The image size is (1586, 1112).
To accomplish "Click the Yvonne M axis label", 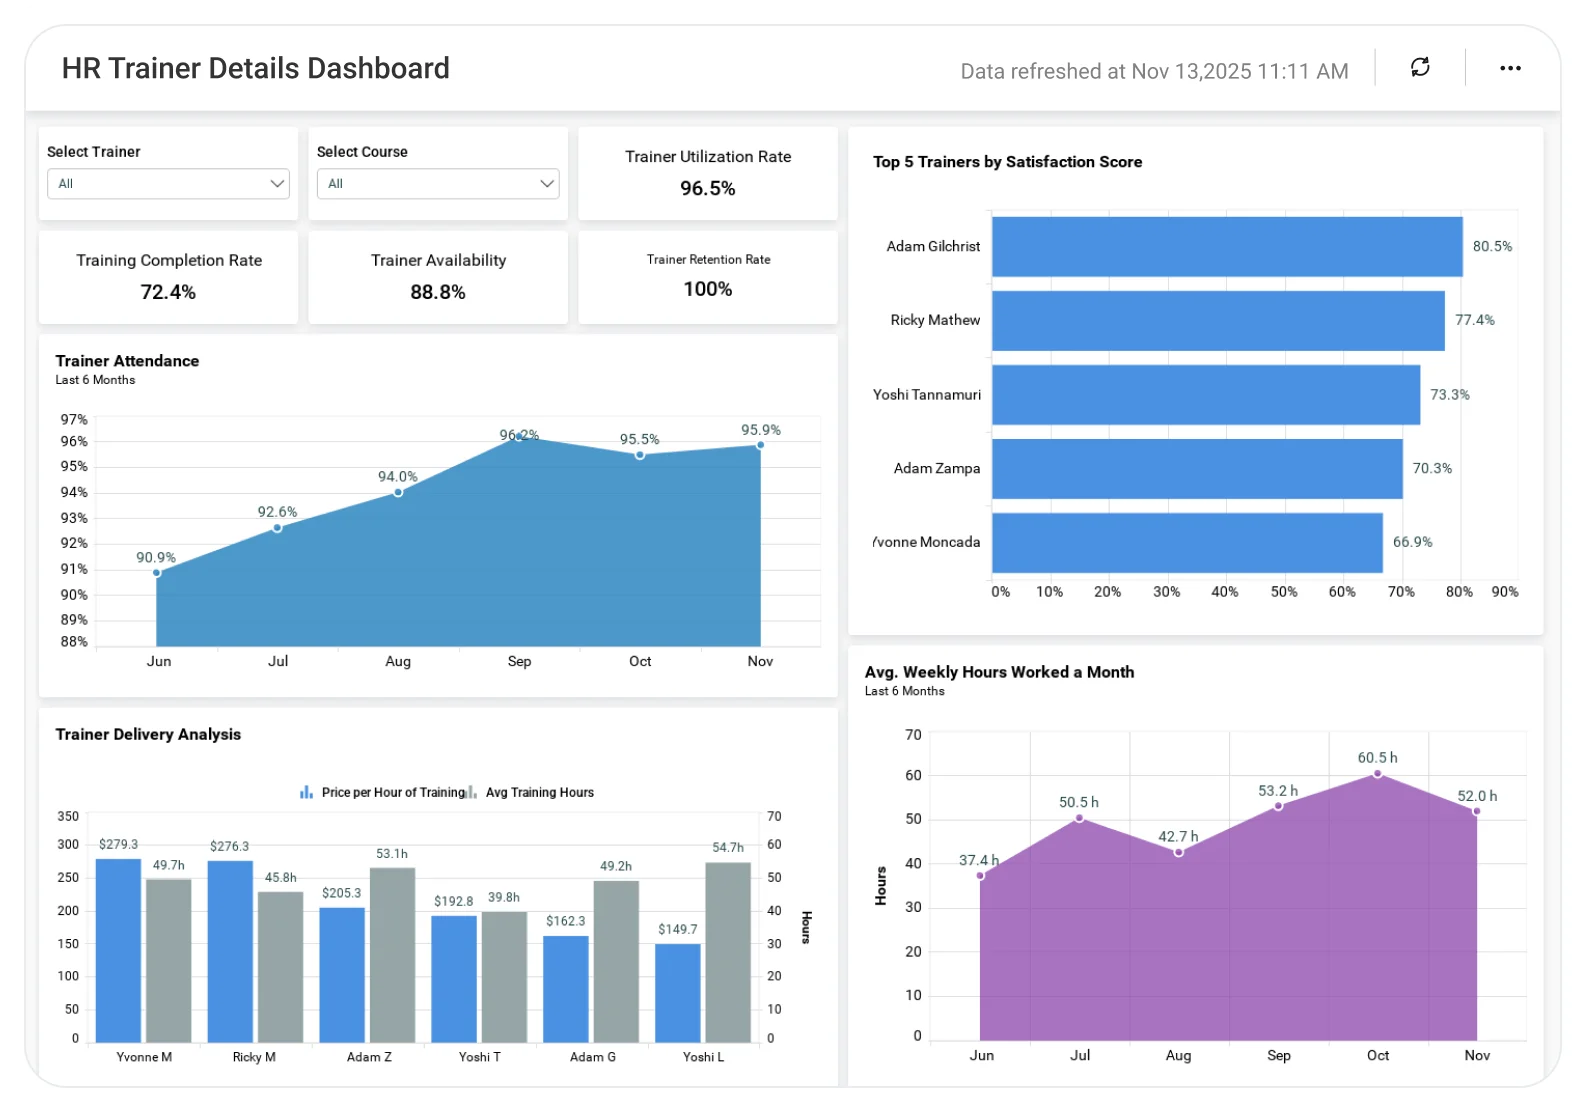I will (x=144, y=1057).
